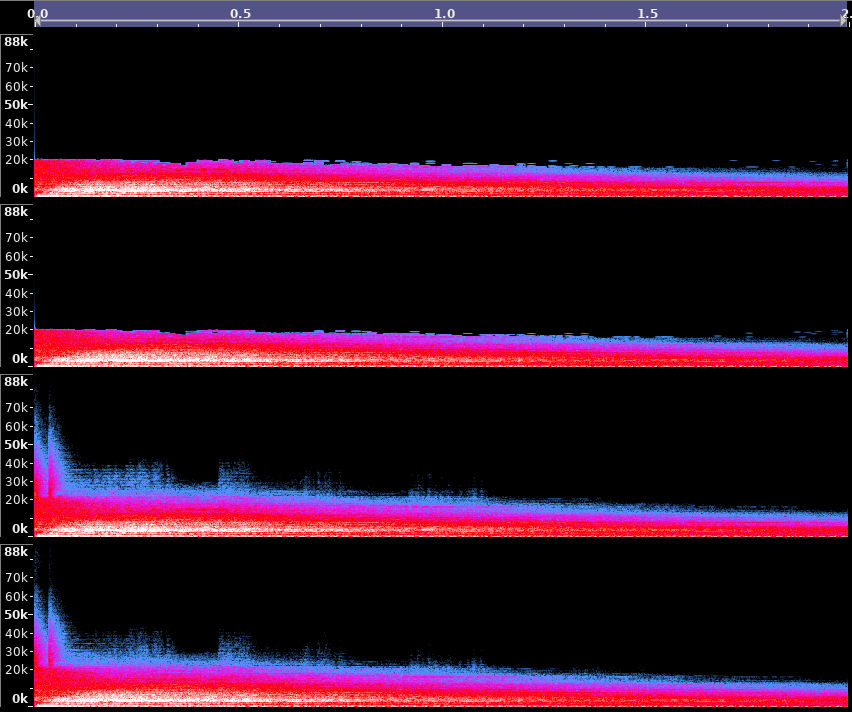Click 50k on the third track's frequency scale
The image size is (852, 712).
coord(16,445)
